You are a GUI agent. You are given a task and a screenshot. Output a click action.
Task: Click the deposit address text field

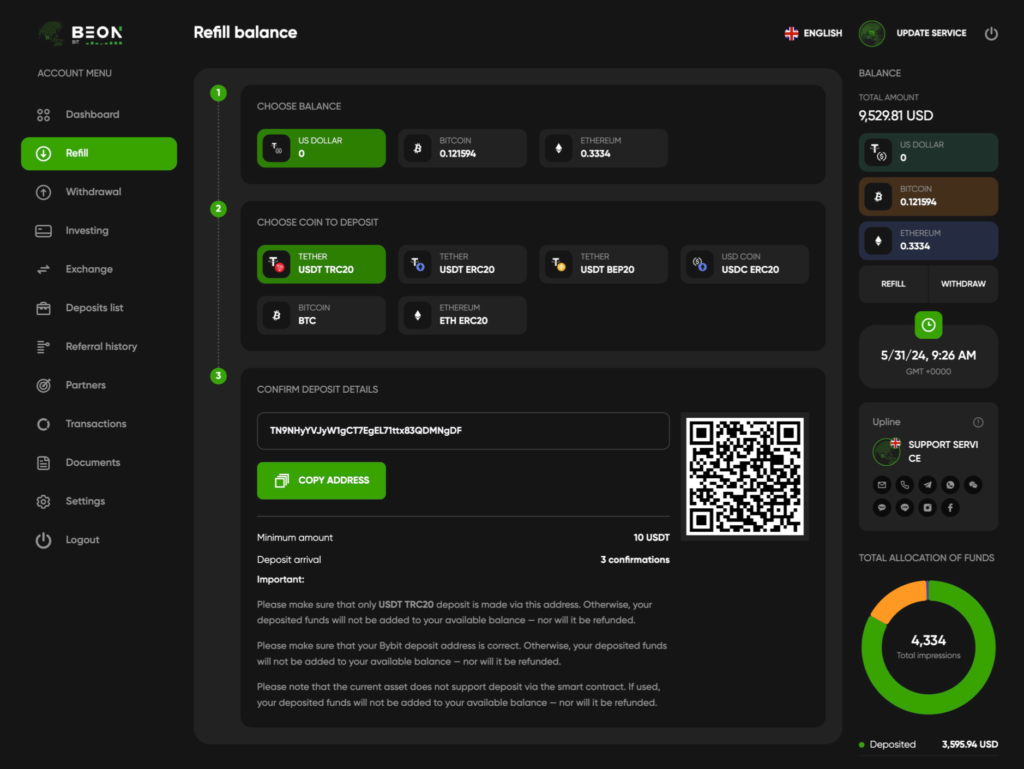[463, 431]
